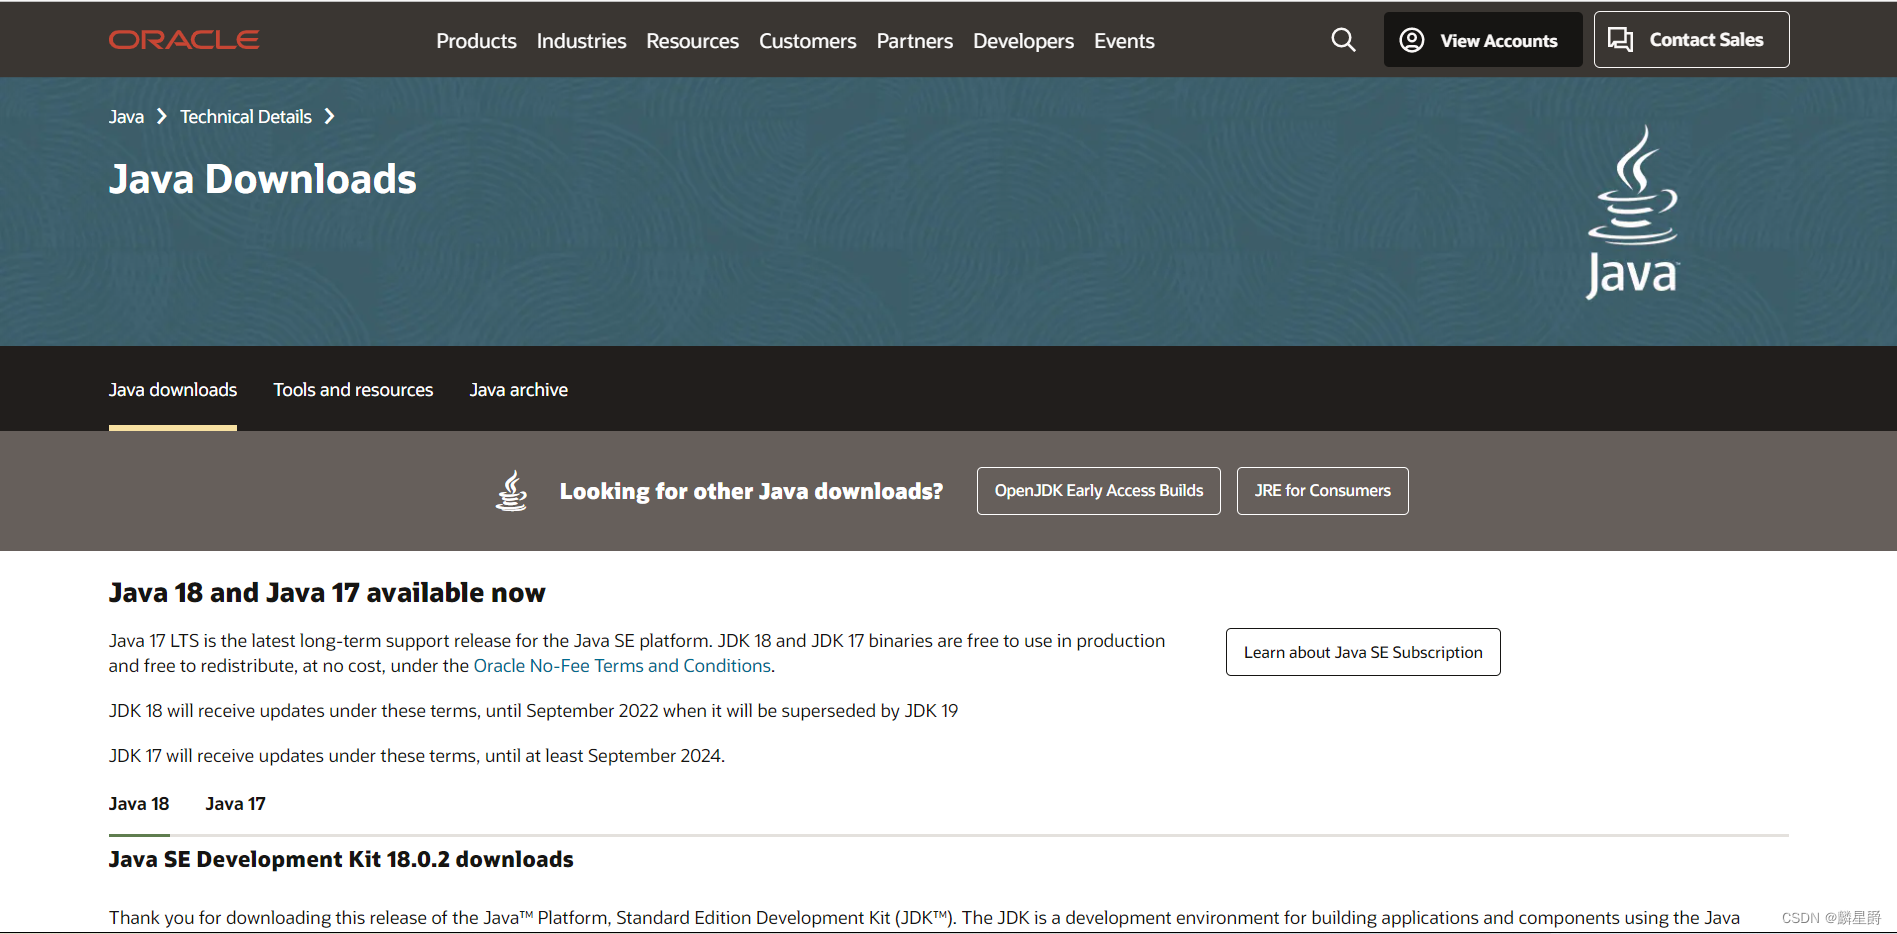
Task: Open the Products menu
Action: click(476, 41)
